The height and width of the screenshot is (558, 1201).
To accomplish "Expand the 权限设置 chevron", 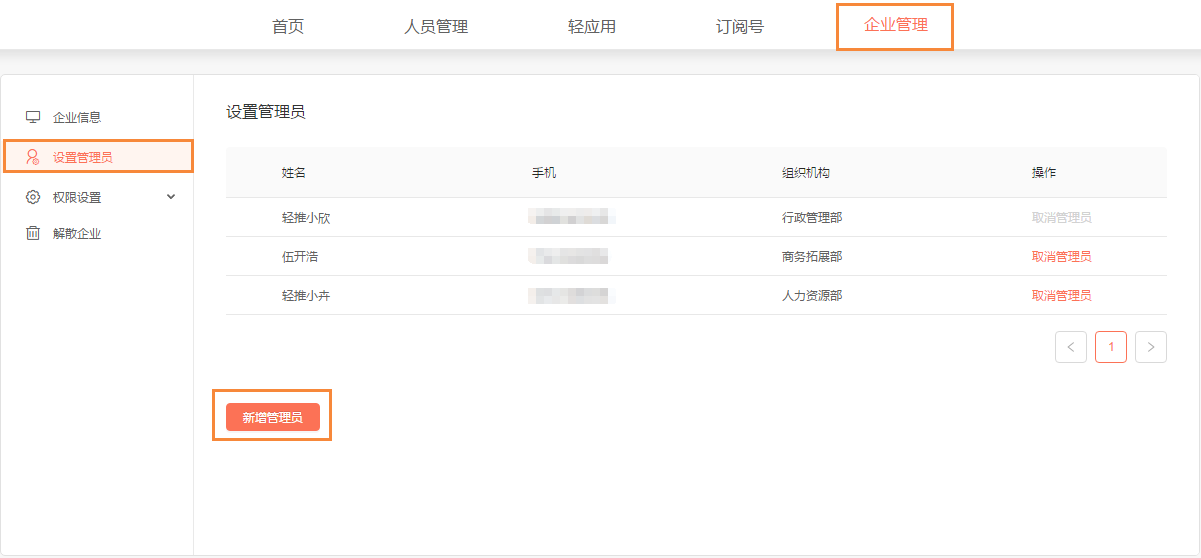I will (171, 197).
